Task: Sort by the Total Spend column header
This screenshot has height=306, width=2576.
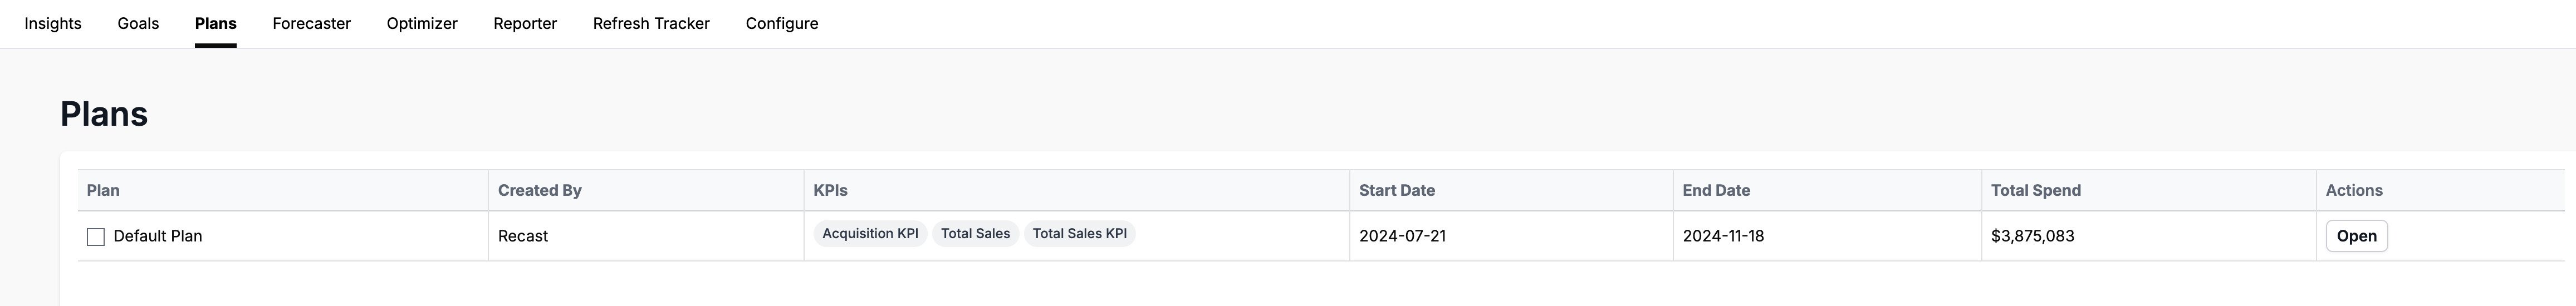Action: pos(2035,190)
